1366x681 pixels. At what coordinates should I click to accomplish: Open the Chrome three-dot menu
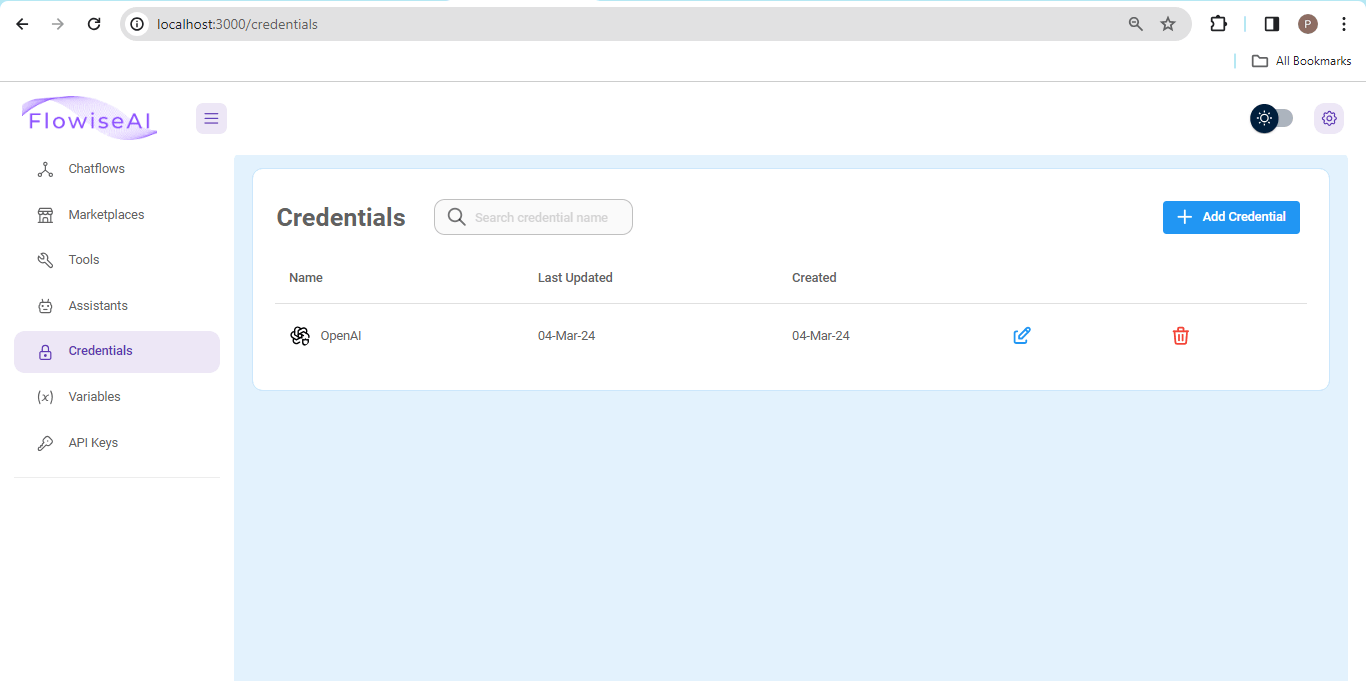[x=1343, y=24]
